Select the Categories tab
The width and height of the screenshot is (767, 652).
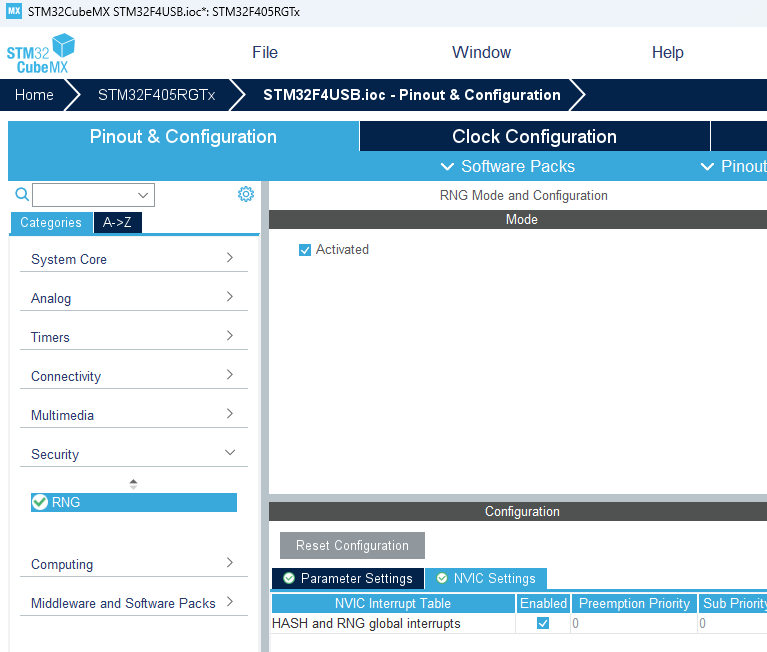[51, 223]
